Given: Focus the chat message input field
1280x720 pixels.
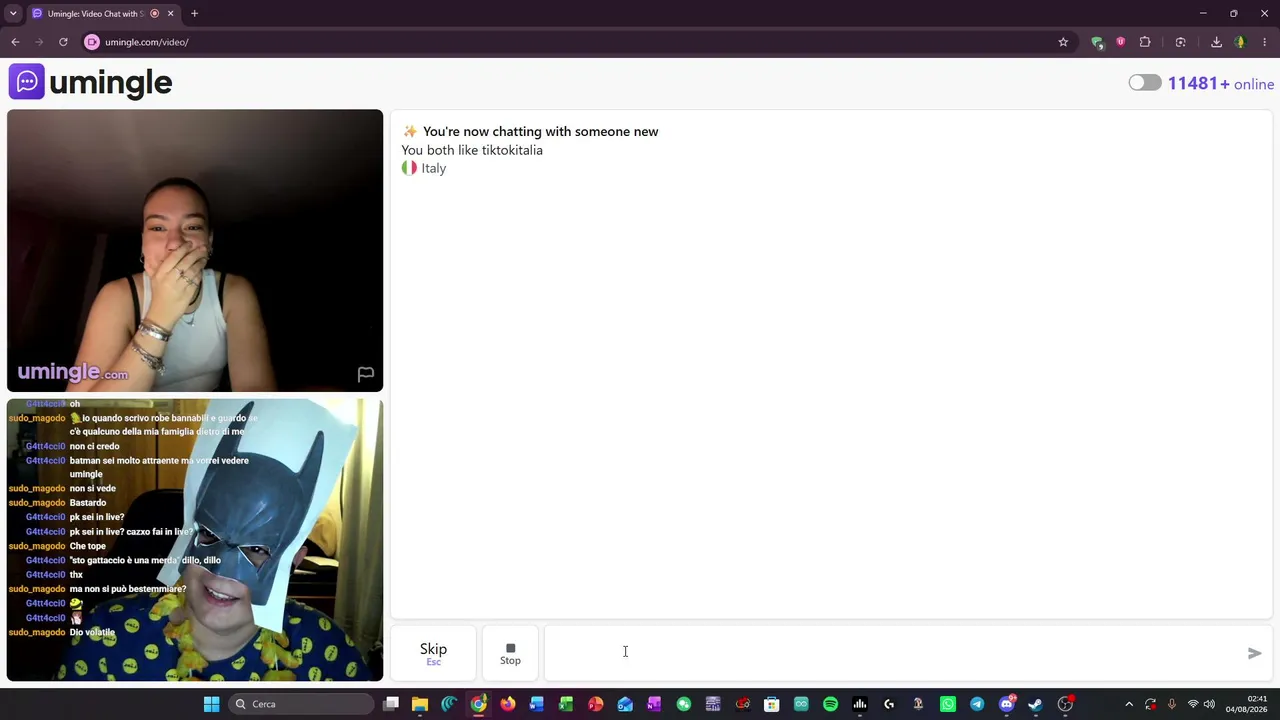Looking at the screenshot, I should [893, 653].
